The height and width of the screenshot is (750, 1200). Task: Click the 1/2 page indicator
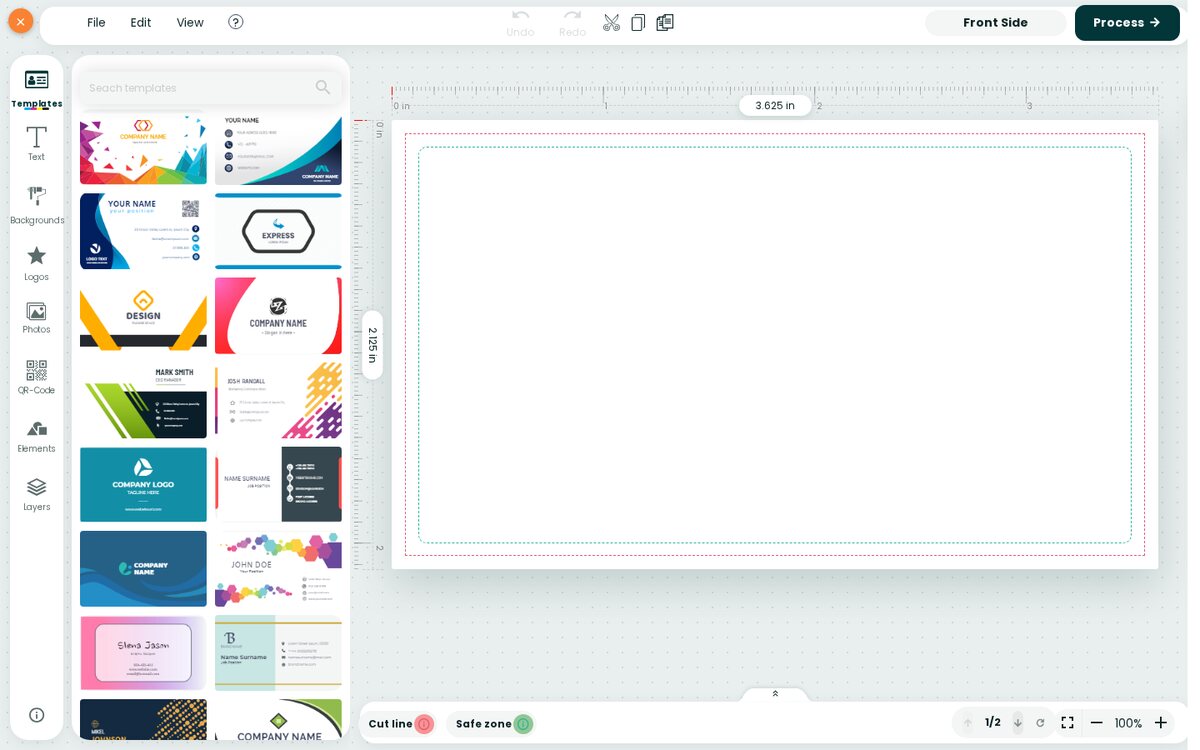pos(993,723)
